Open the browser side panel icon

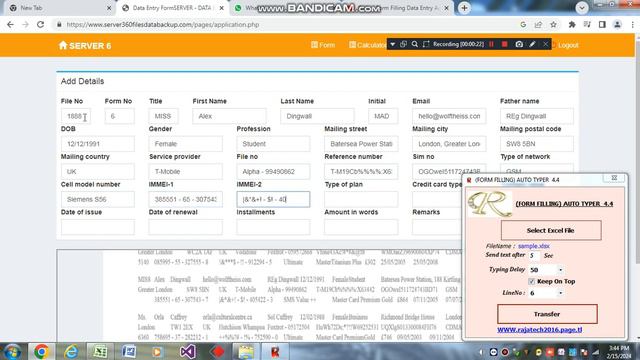pyautogui.click(x=602, y=24)
